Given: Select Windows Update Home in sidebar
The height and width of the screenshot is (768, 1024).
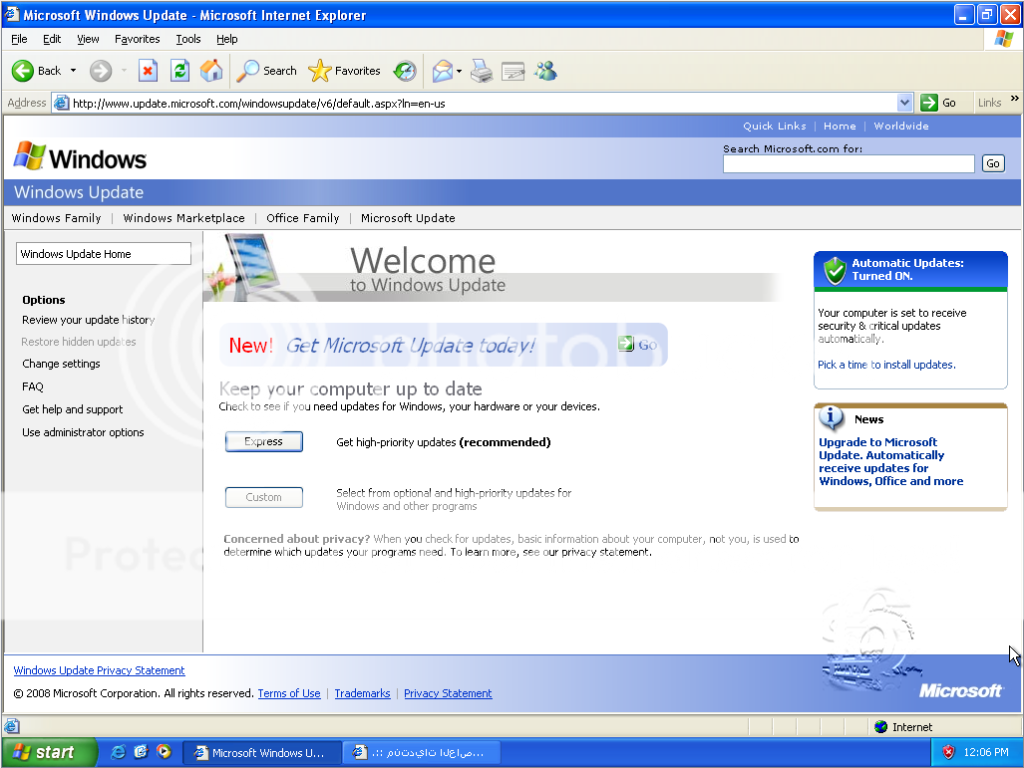Looking at the screenshot, I should pos(104,254).
